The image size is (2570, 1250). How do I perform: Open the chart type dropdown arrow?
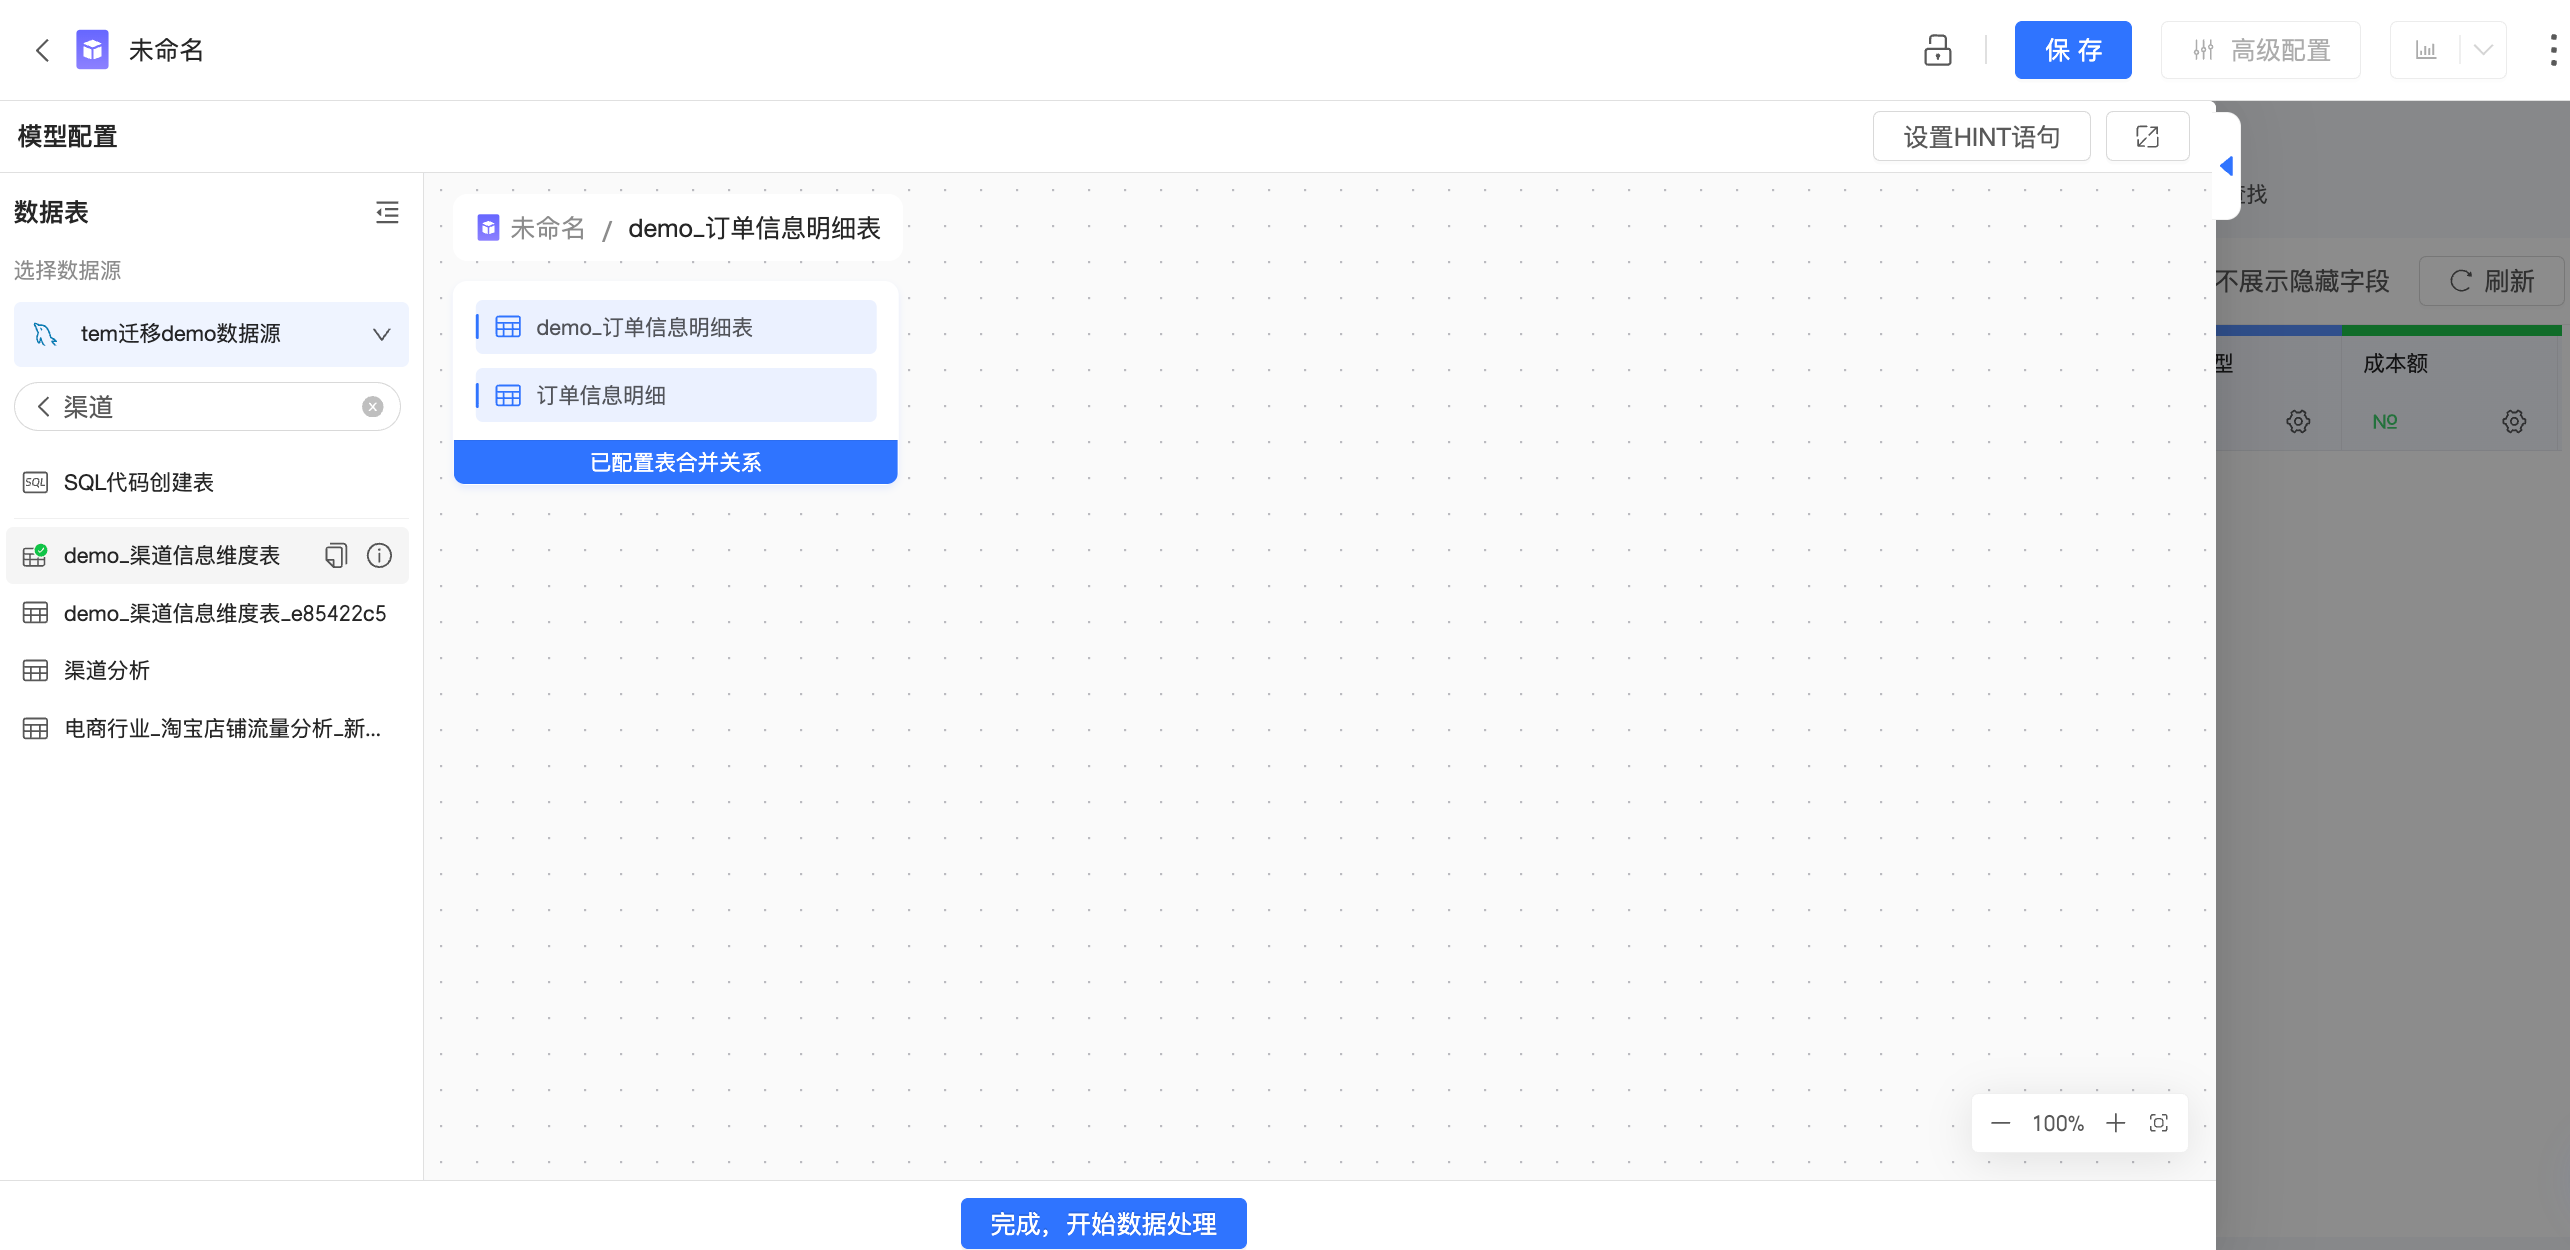point(2483,50)
